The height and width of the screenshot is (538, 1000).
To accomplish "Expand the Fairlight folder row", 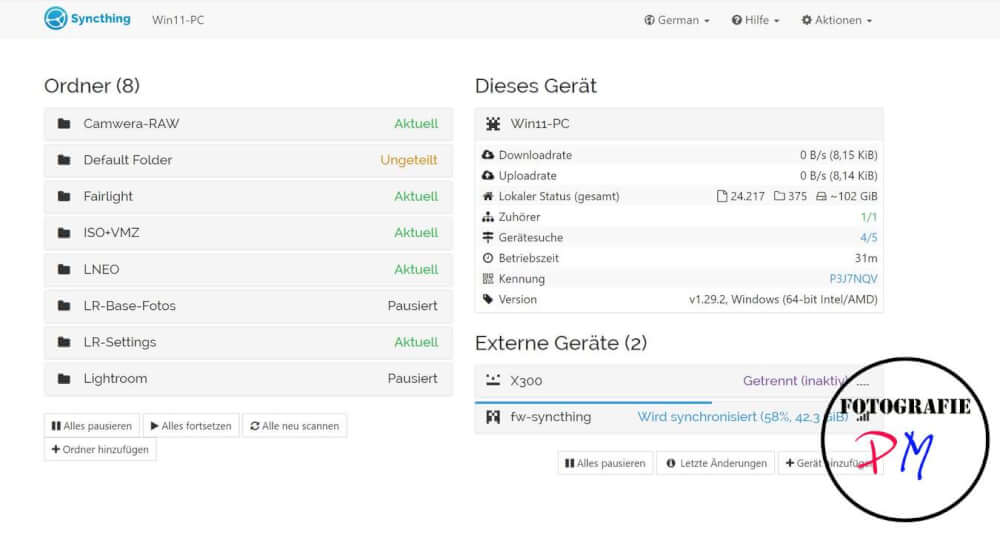I will 249,196.
